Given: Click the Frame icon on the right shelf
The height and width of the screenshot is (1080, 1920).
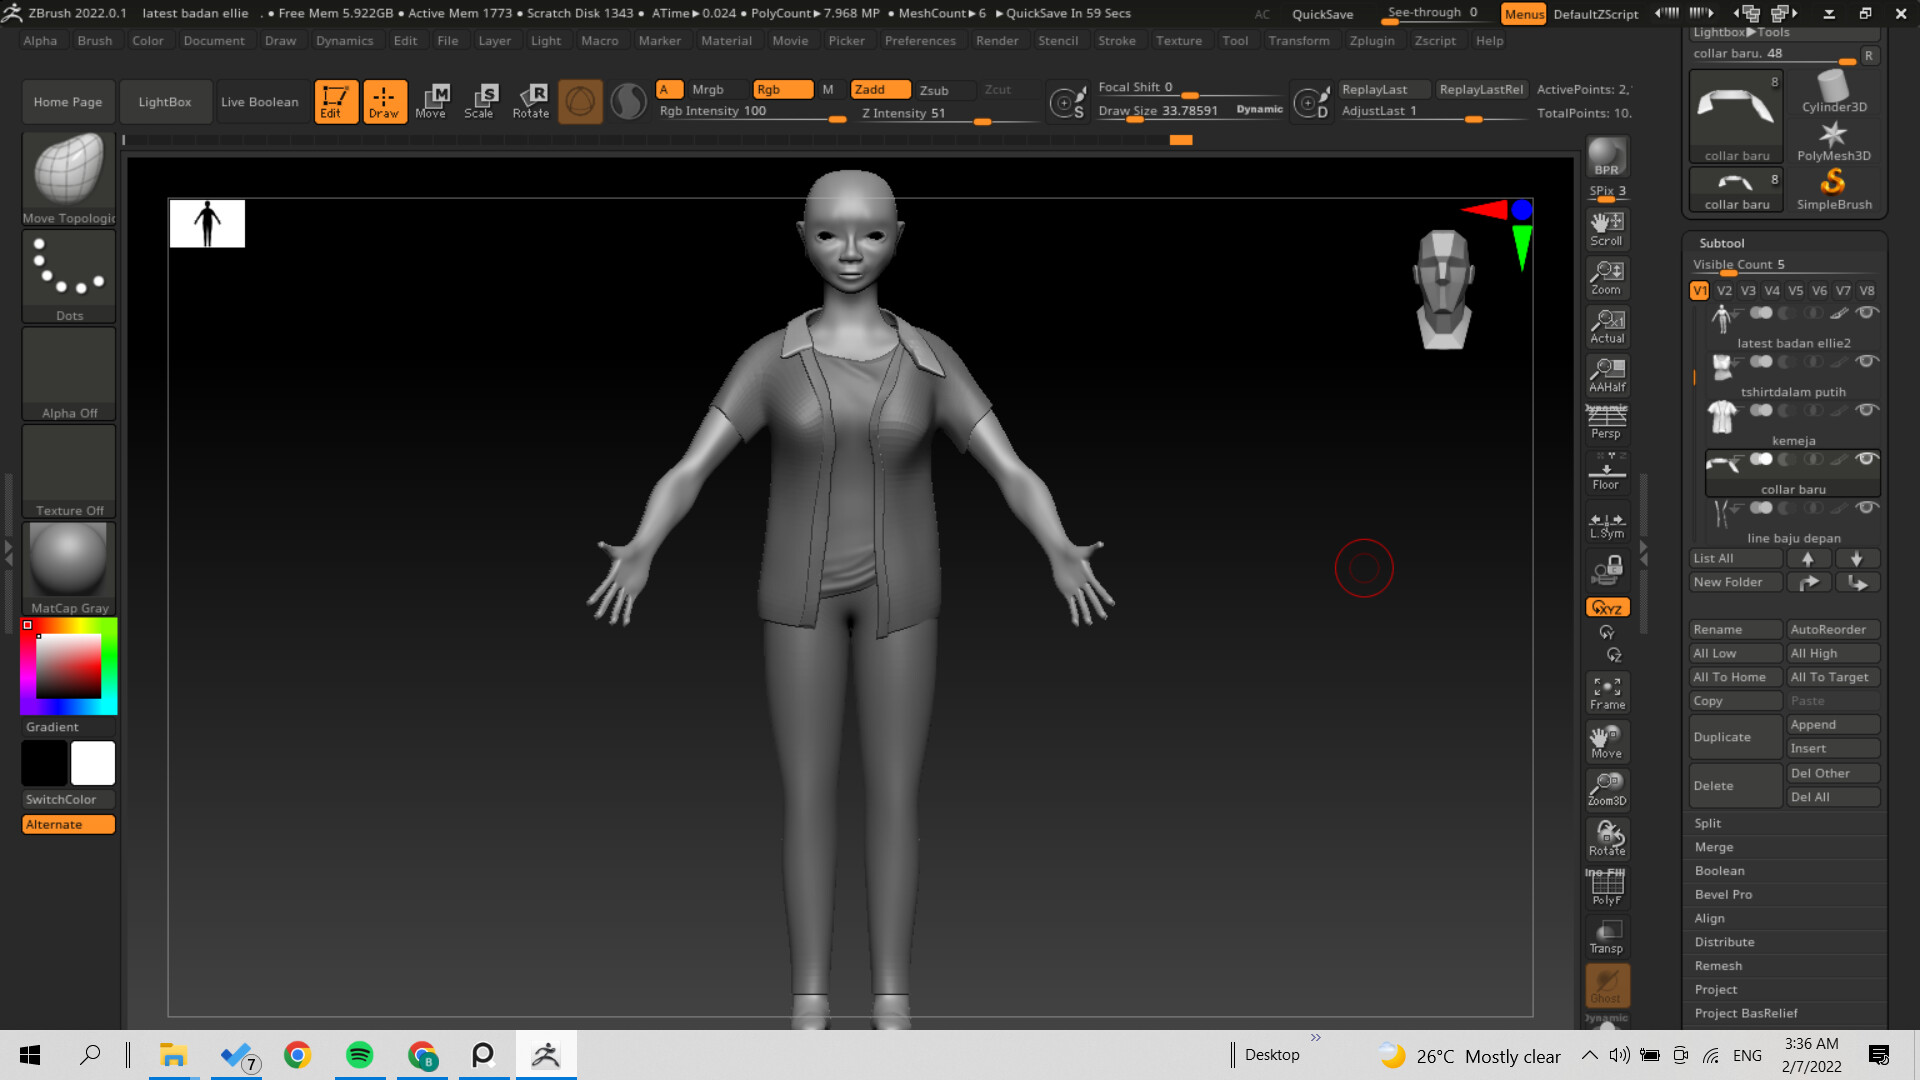Looking at the screenshot, I should 1606,690.
